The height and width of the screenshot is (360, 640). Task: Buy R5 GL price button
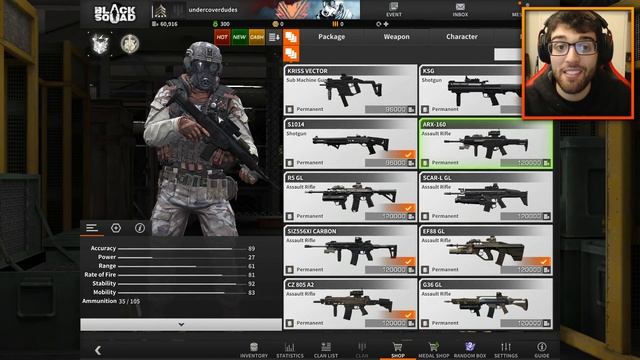390,216
